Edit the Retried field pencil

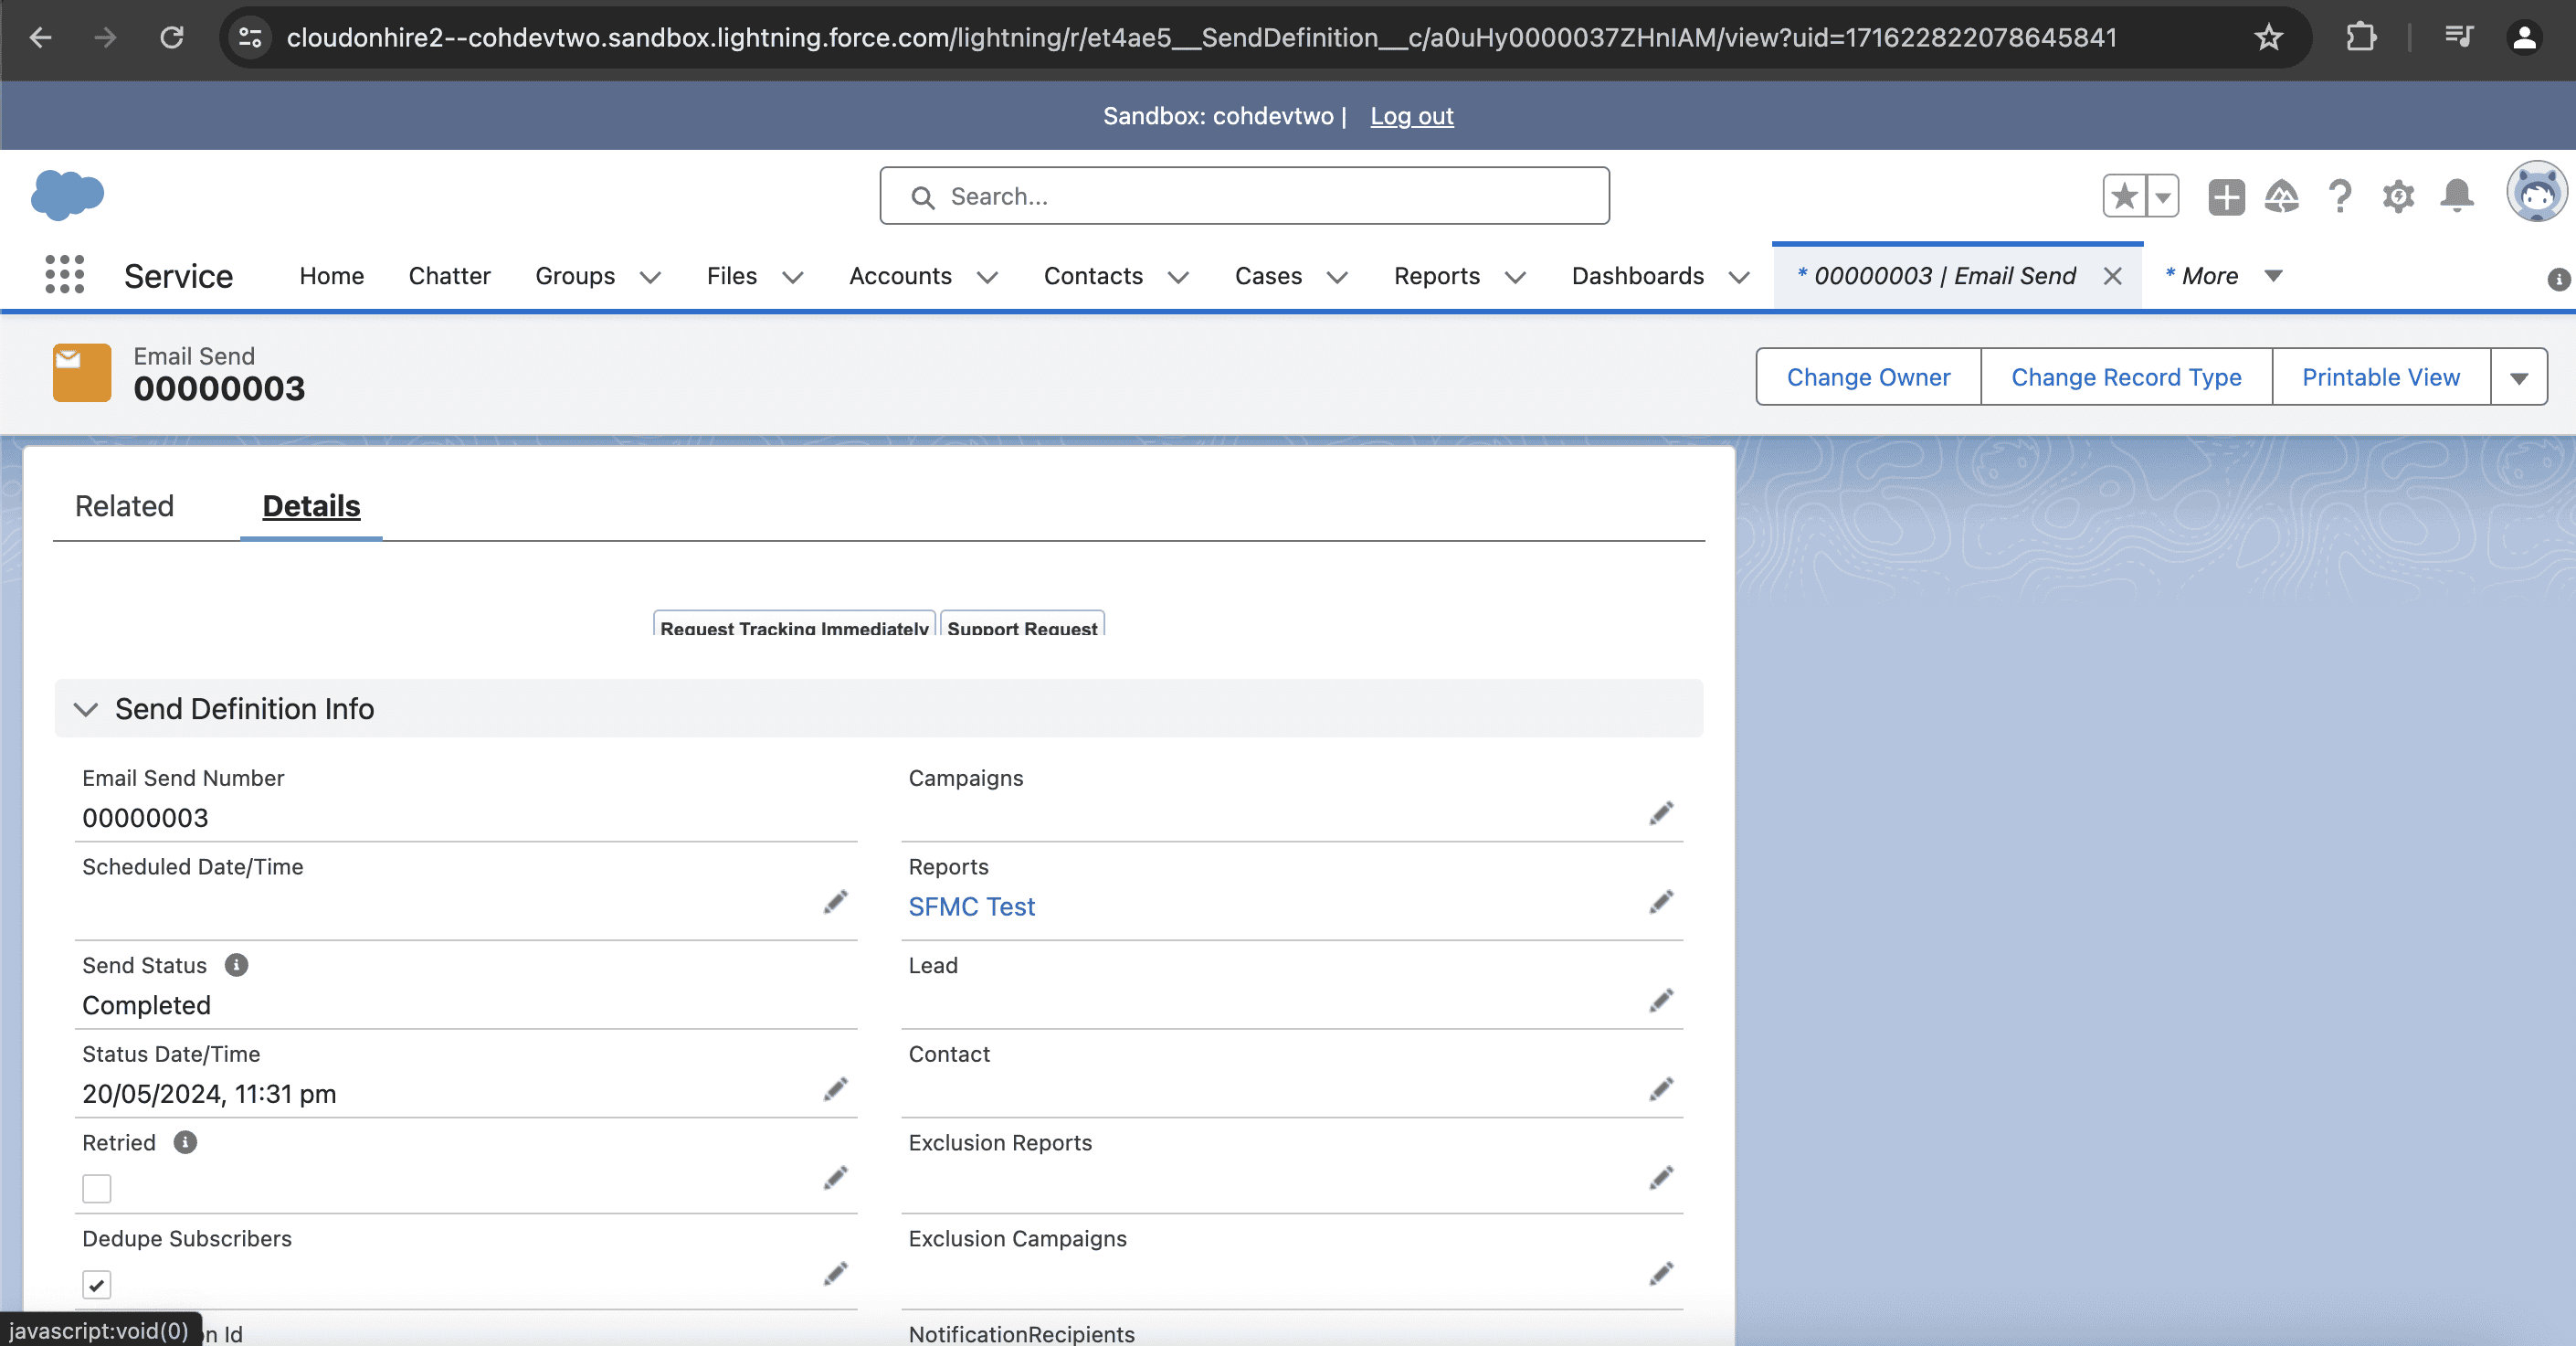835,1179
